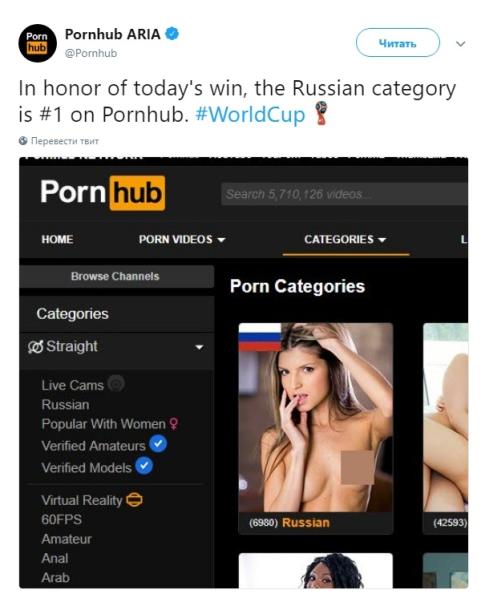Open the PORN VIDEOS dropdown menu
485x598 pixels.
click(182, 239)
